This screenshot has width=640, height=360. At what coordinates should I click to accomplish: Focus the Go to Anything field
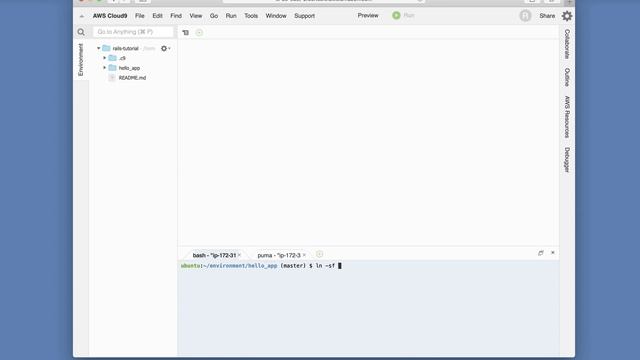pyautogui.click(x=133, y=32)
